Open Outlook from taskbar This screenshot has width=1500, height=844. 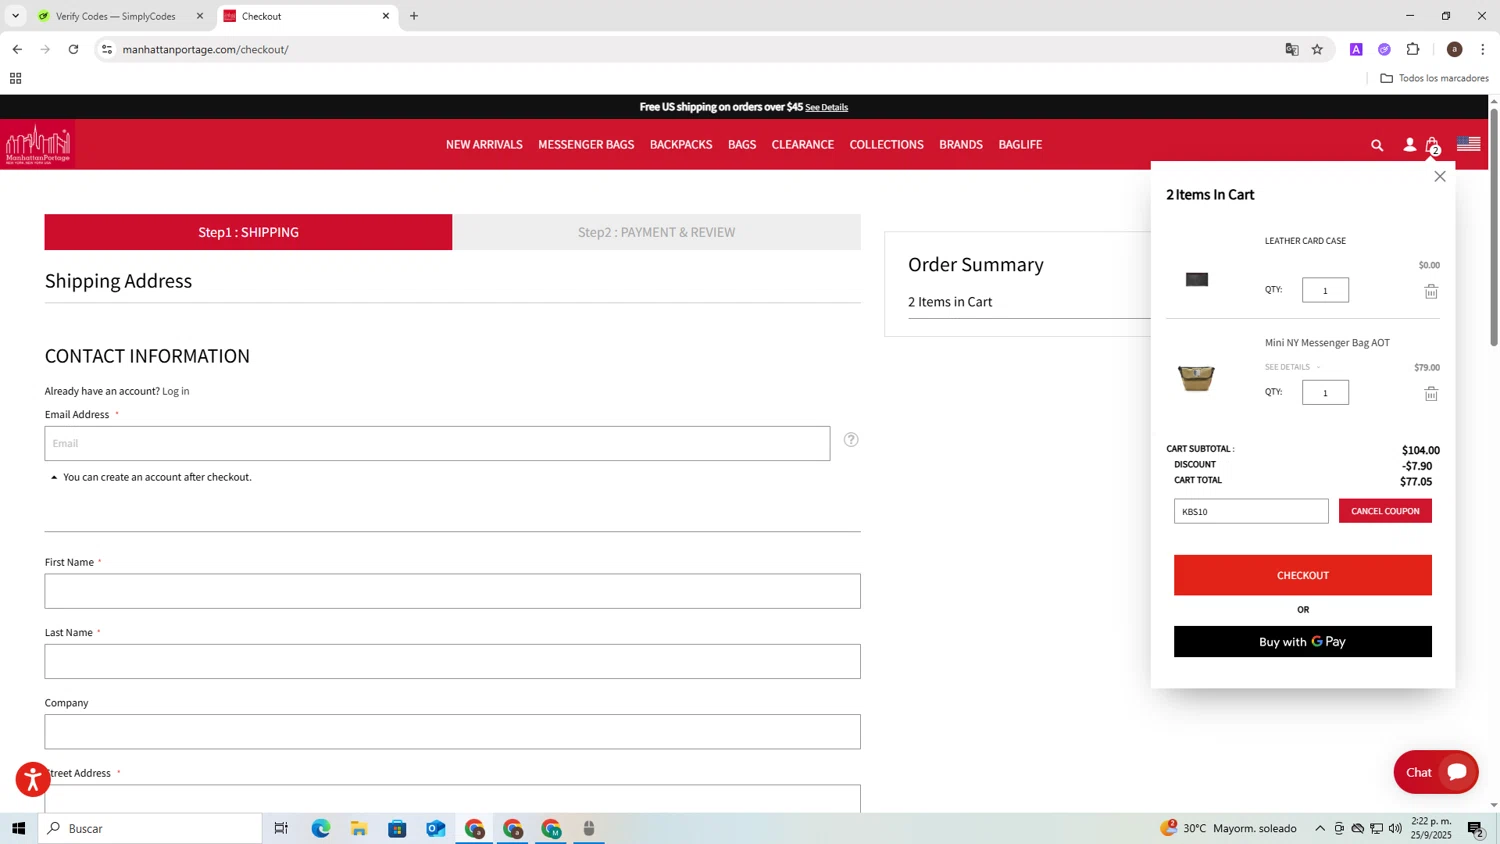pyautogui.click(x=436, y=828)
